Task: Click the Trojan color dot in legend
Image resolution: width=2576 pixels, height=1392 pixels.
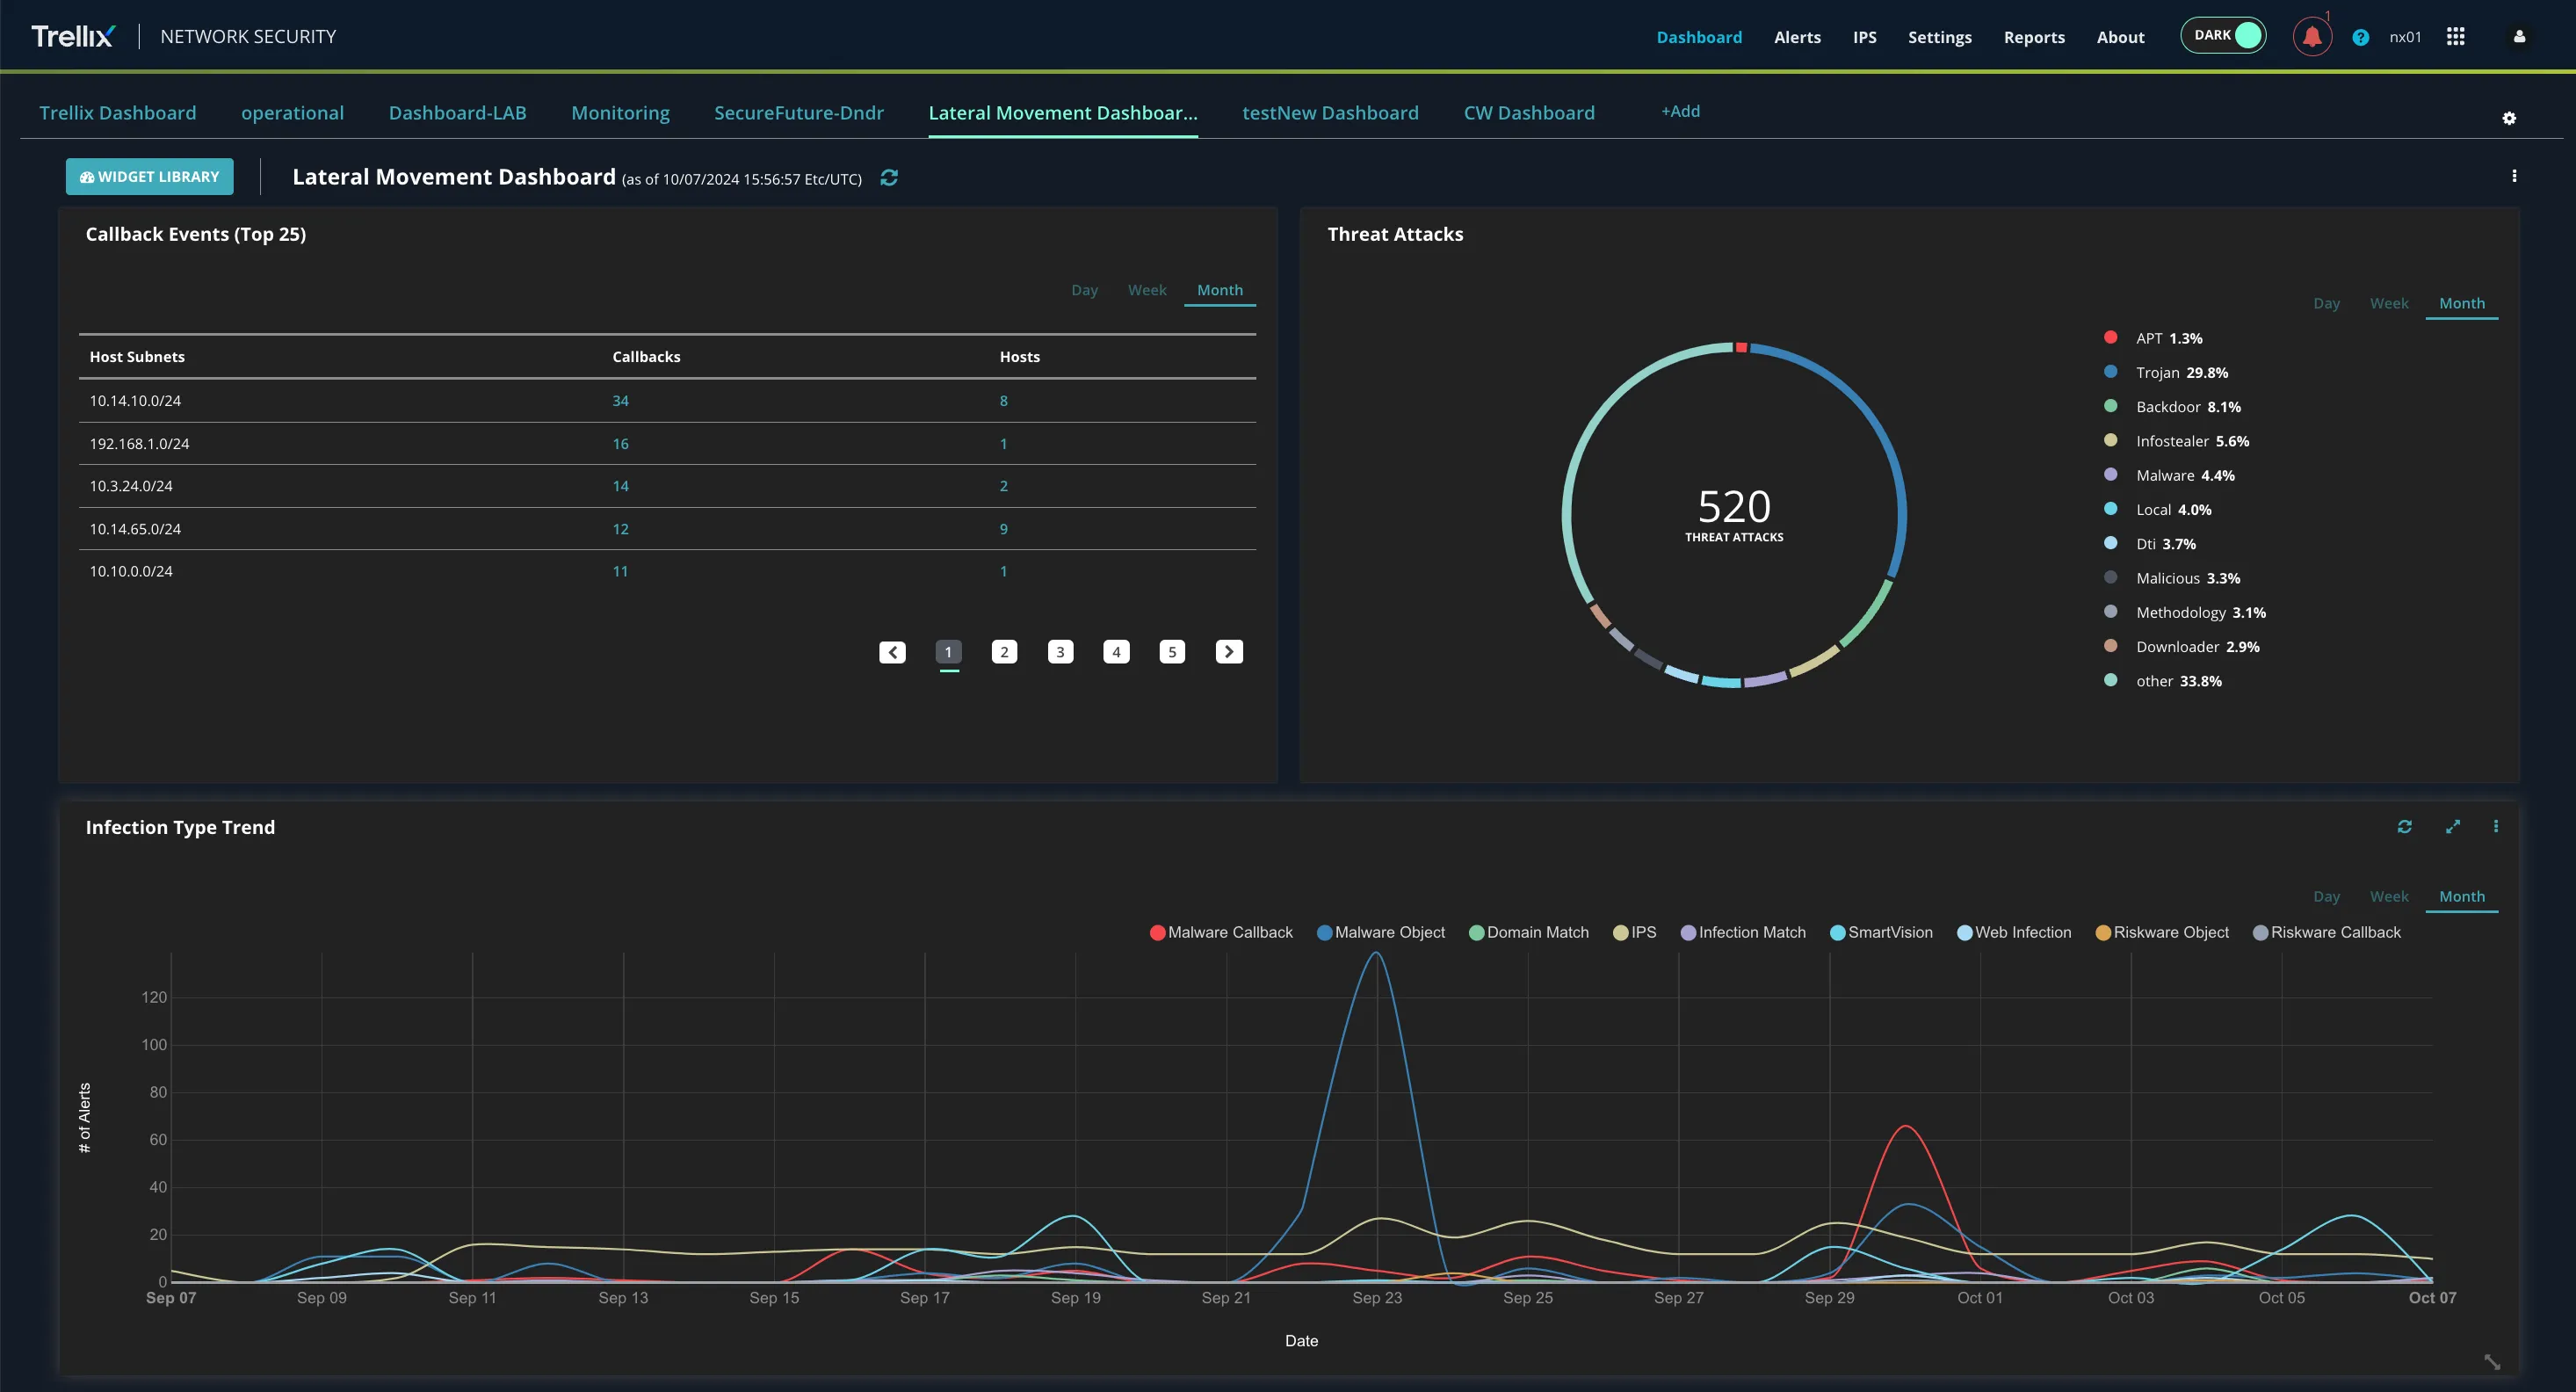Action: (x=2110, y=372)
